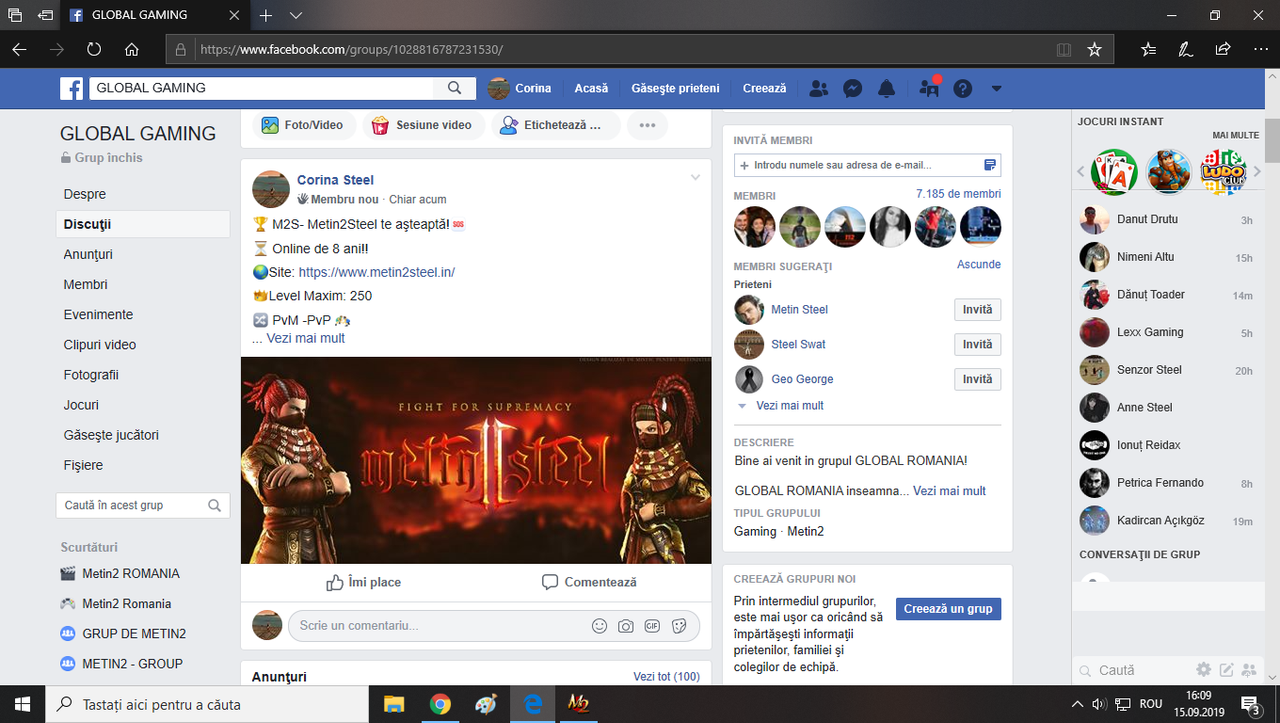Start a Sesiune video
This screenshot has height=723, width=1280.
click(421, 125)
